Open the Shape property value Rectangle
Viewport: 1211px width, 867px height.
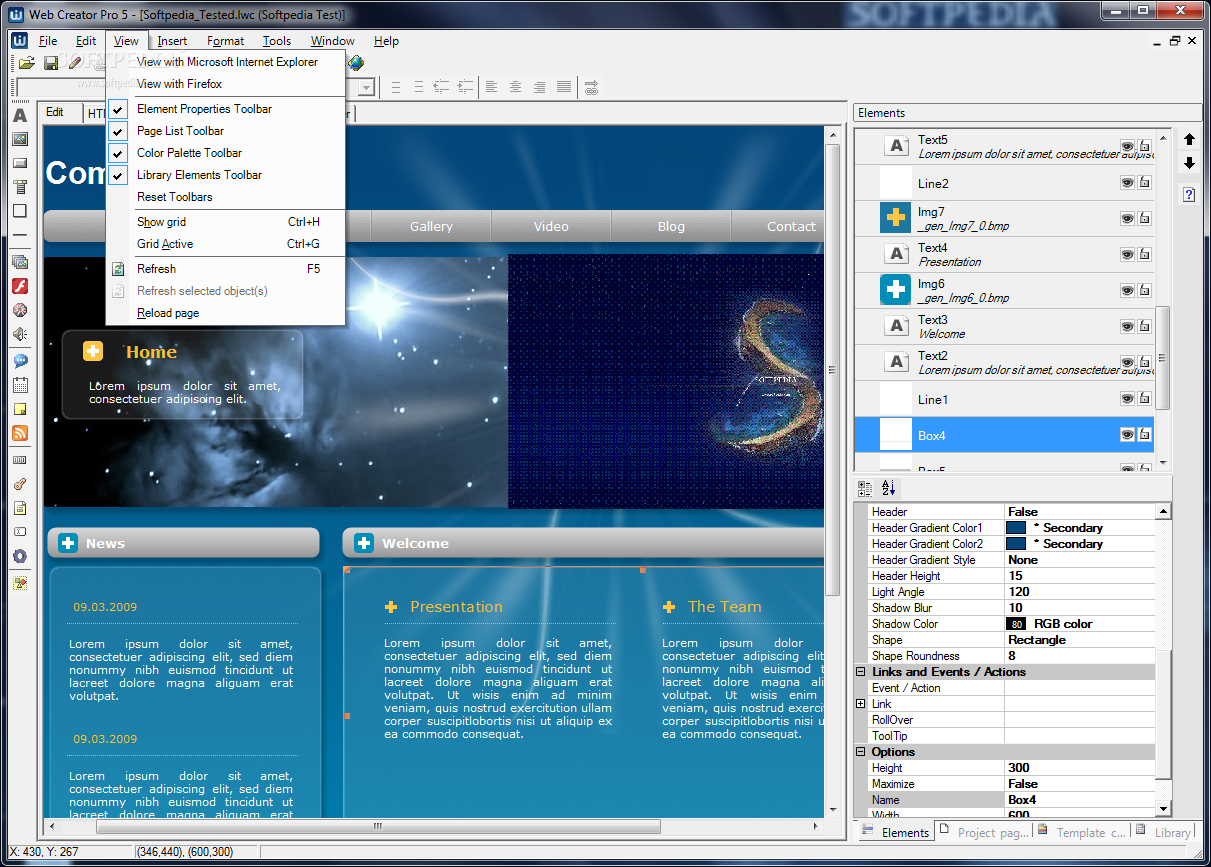1079,640
